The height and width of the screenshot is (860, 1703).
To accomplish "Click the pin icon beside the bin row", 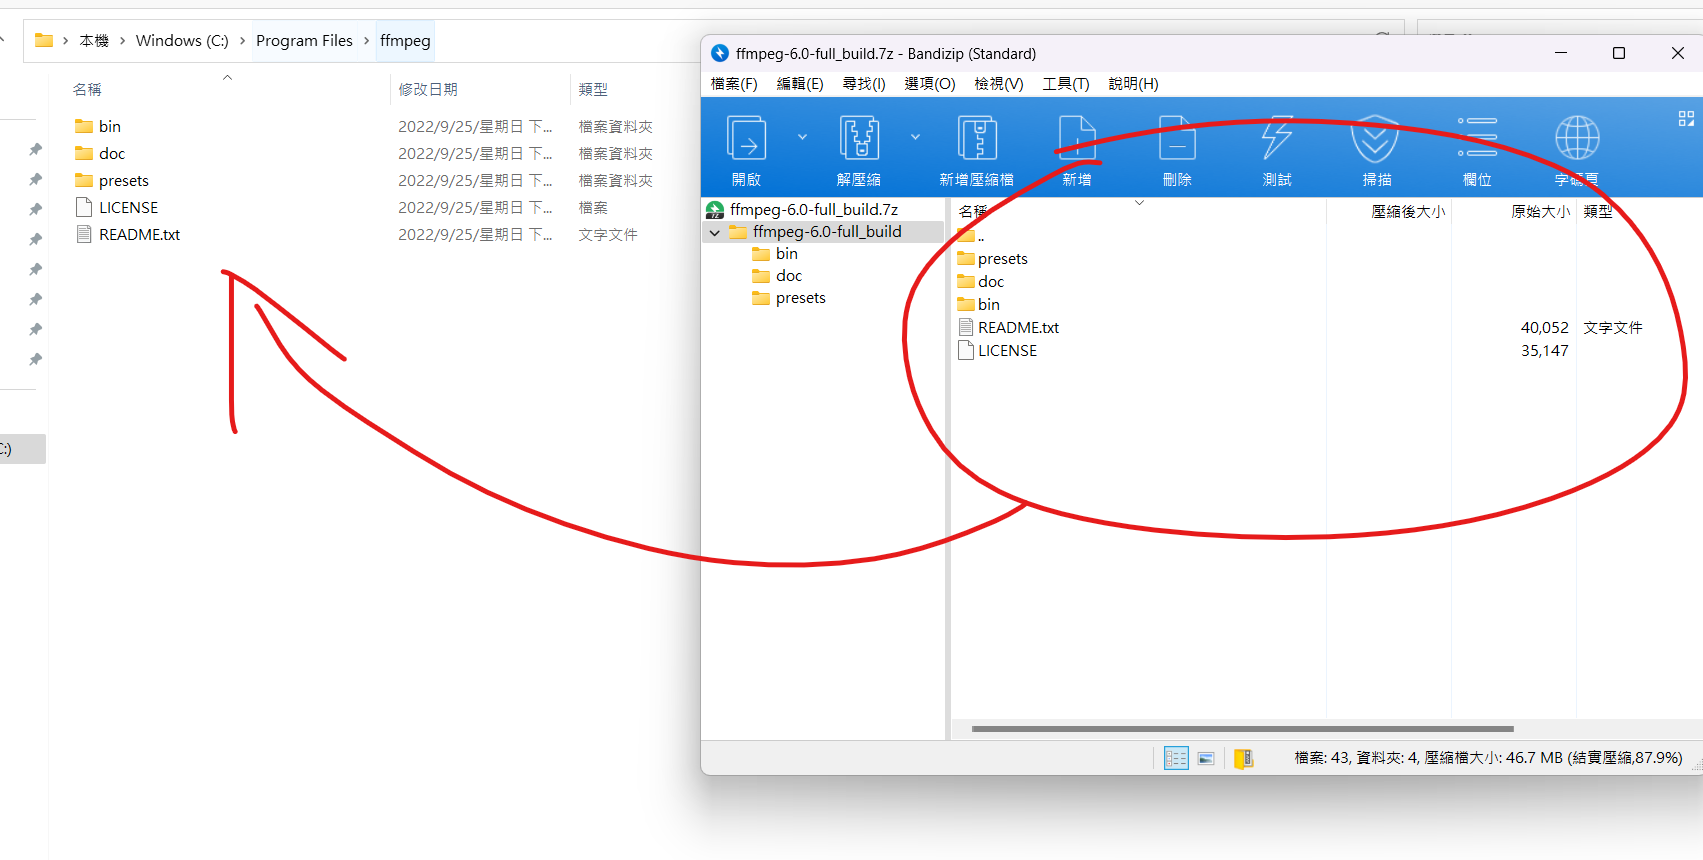I will pyautogui.click(x=36, y=149).
